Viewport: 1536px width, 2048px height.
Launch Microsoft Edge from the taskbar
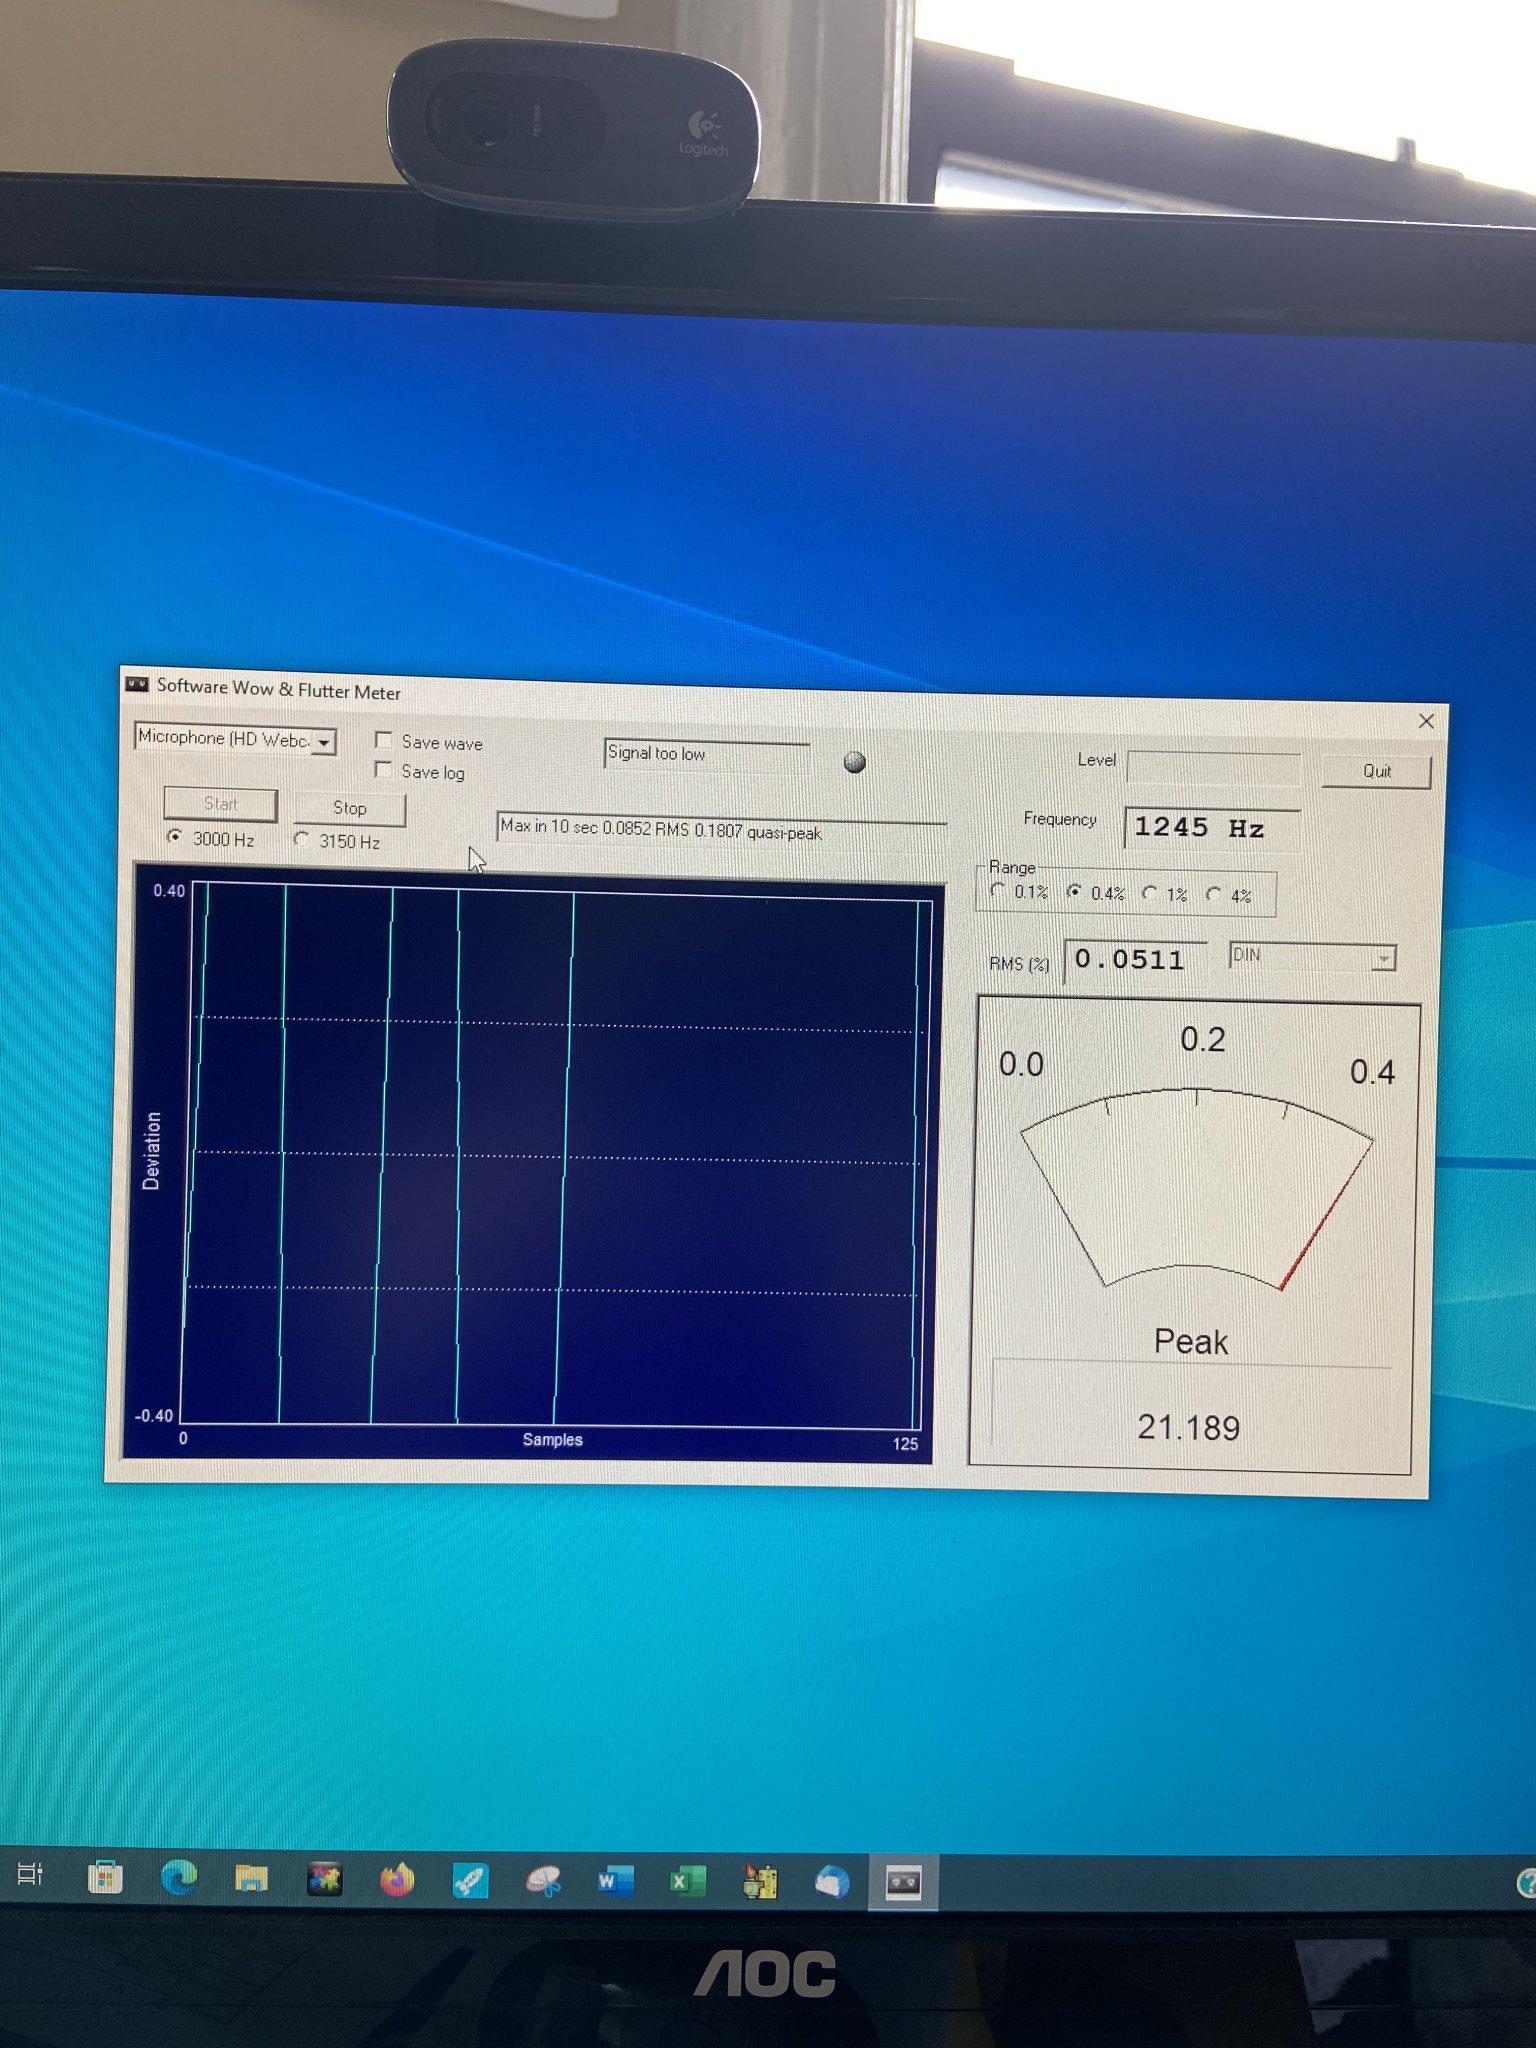[x=179, y=1878]
